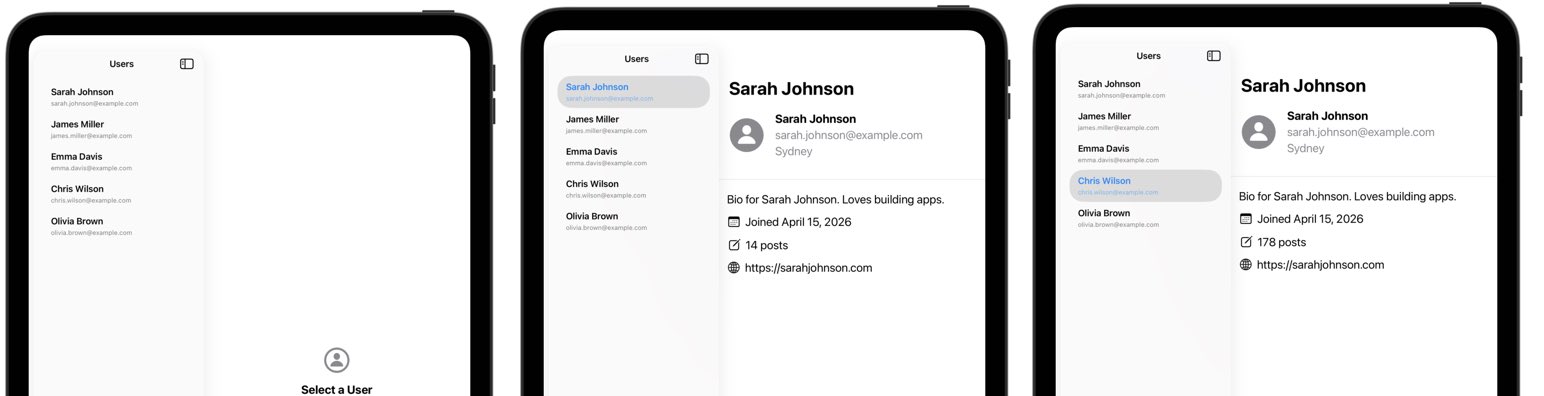This screenshot has width=1544, height=396.
Task: Select Chris Wilson in the middle iPad list
Action: tap(634, 188)
